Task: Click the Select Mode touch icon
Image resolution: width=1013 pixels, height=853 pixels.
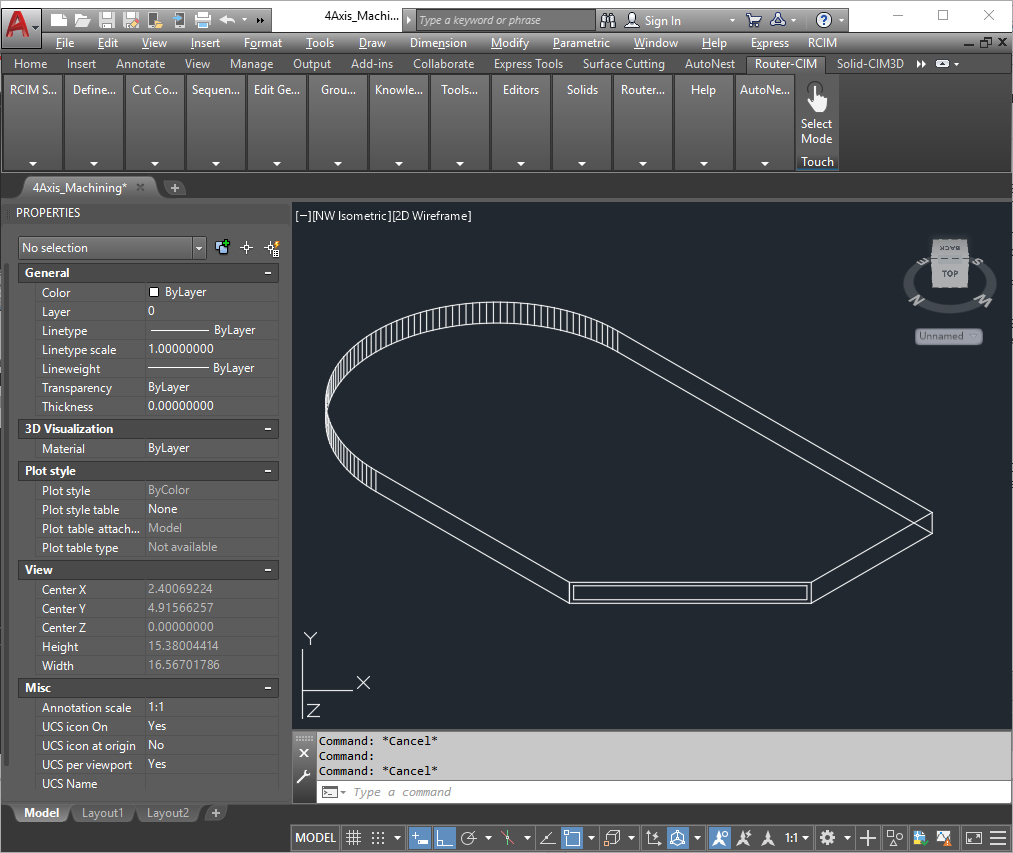Action: click(816, 99)
